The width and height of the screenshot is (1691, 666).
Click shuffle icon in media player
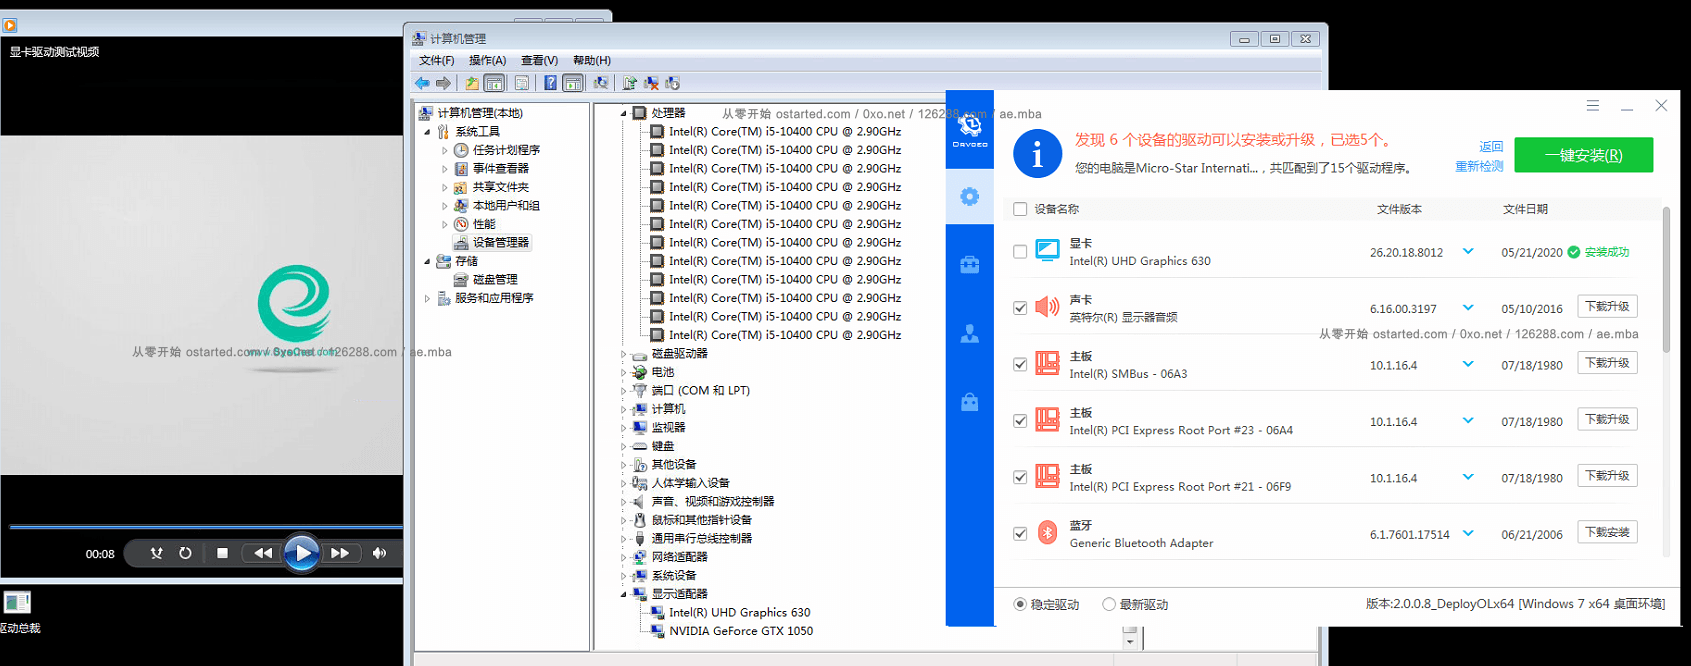[156, 553]
